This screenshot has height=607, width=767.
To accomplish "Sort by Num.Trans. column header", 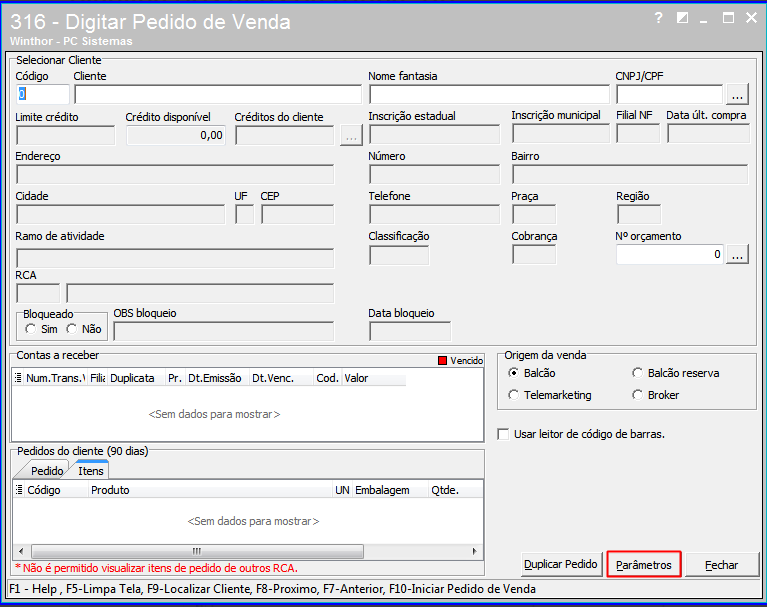I will point(55,378).
